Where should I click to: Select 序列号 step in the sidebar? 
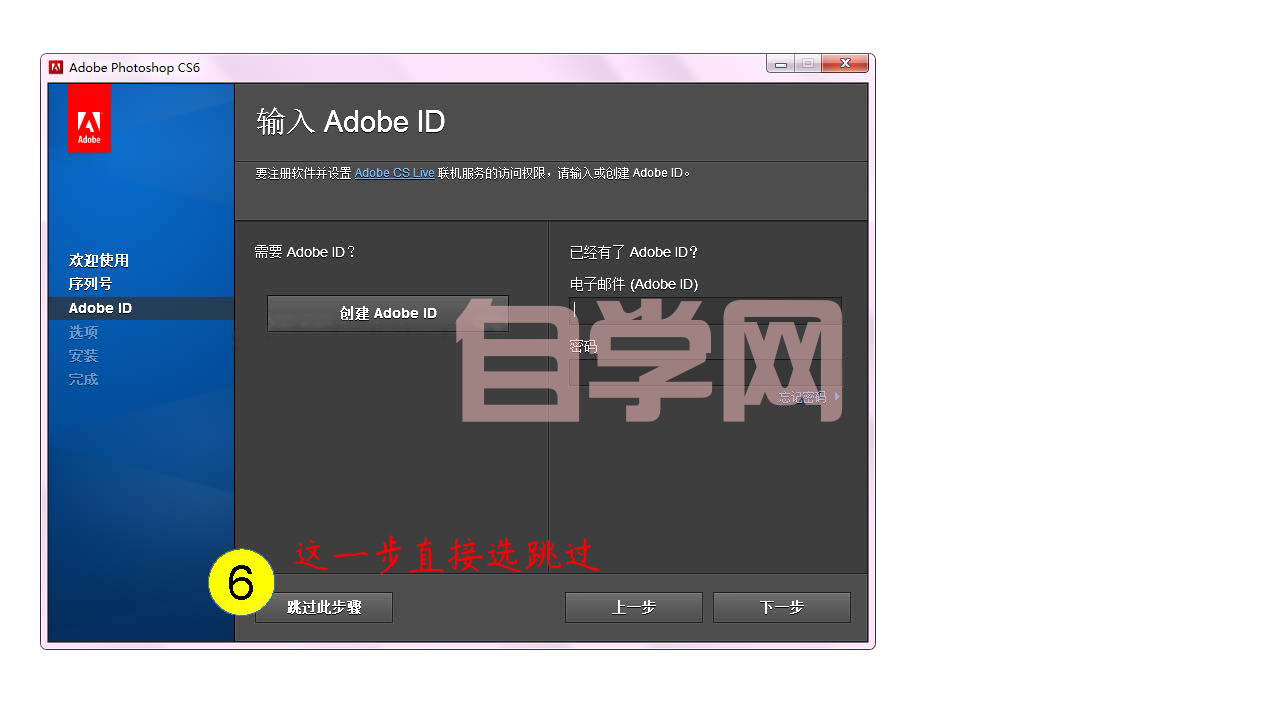[90, 284]
